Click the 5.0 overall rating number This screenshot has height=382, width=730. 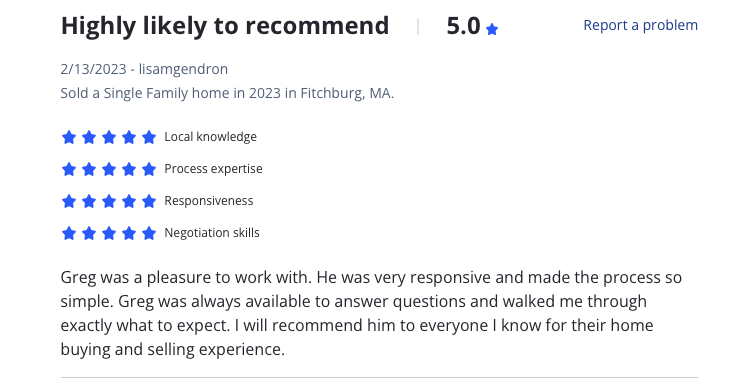point(463,26)
